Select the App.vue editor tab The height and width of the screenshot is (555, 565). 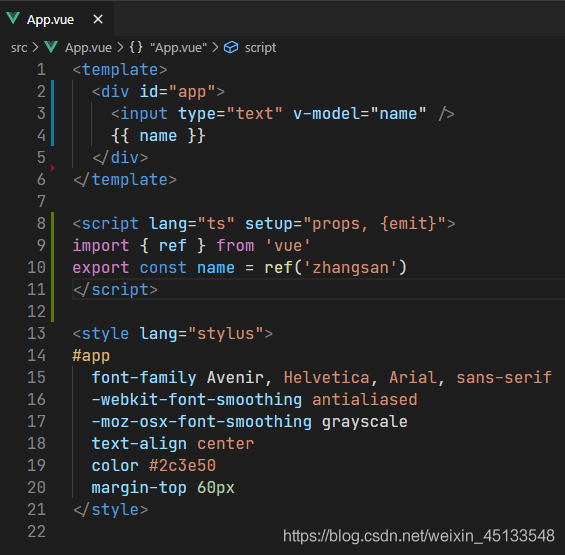click(x=57, y=19)
